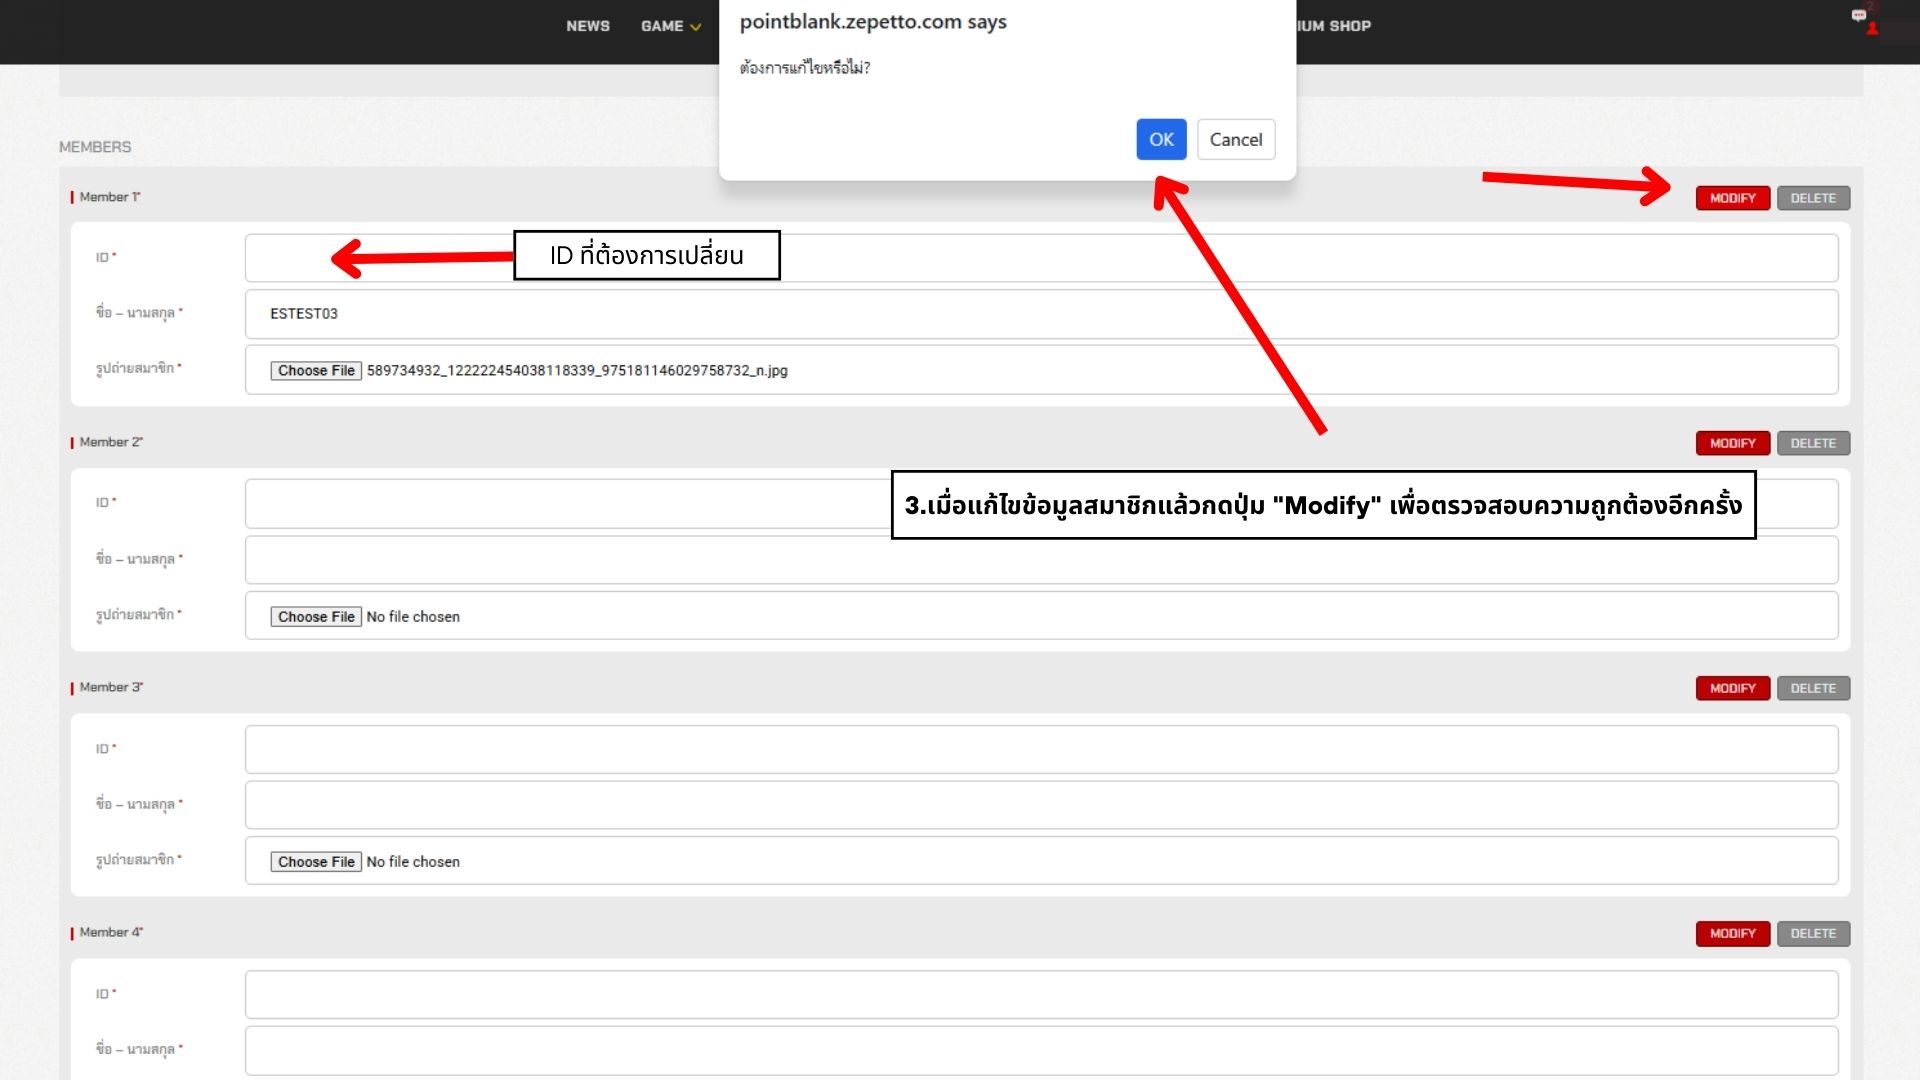Click Modify button for Member 4

click(1732, 933)
